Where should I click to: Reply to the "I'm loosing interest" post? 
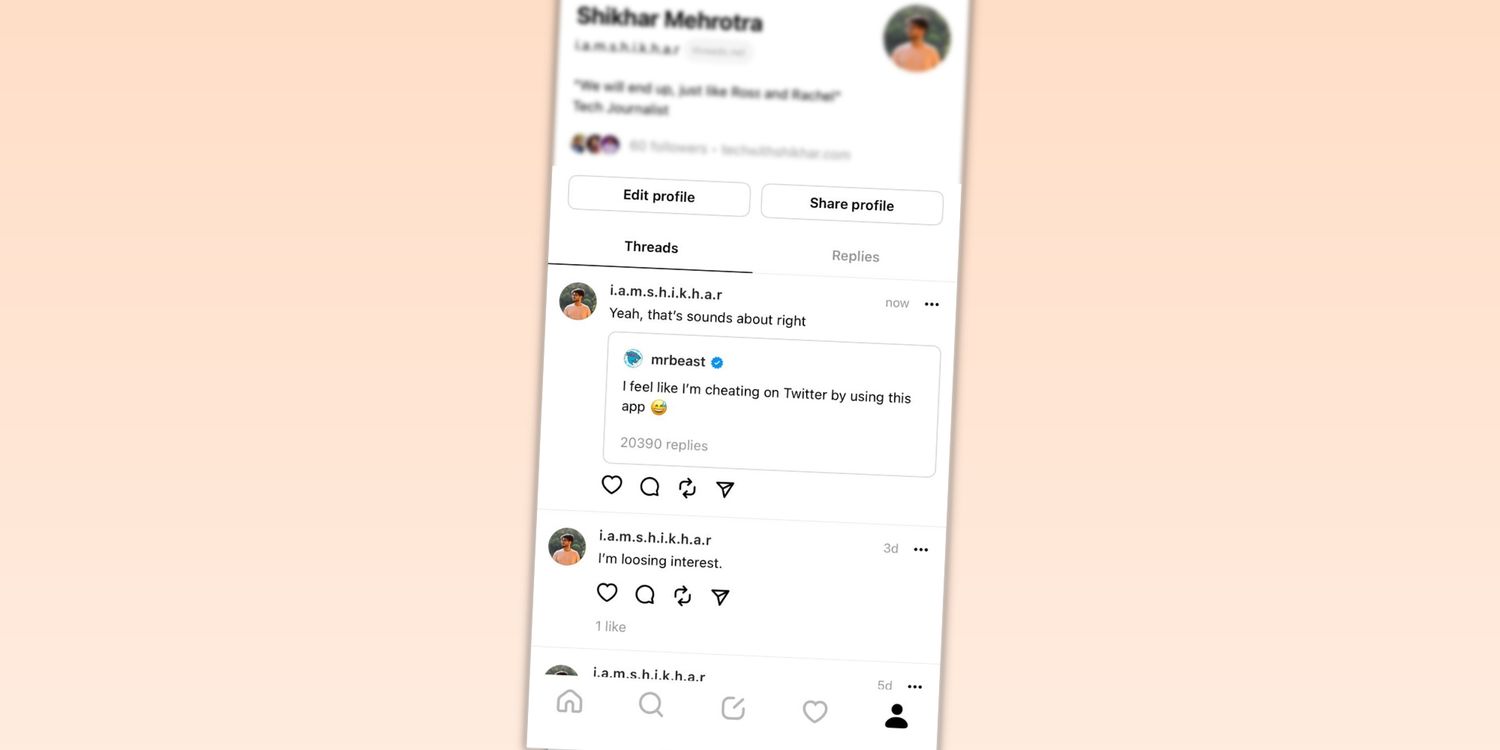645,595
